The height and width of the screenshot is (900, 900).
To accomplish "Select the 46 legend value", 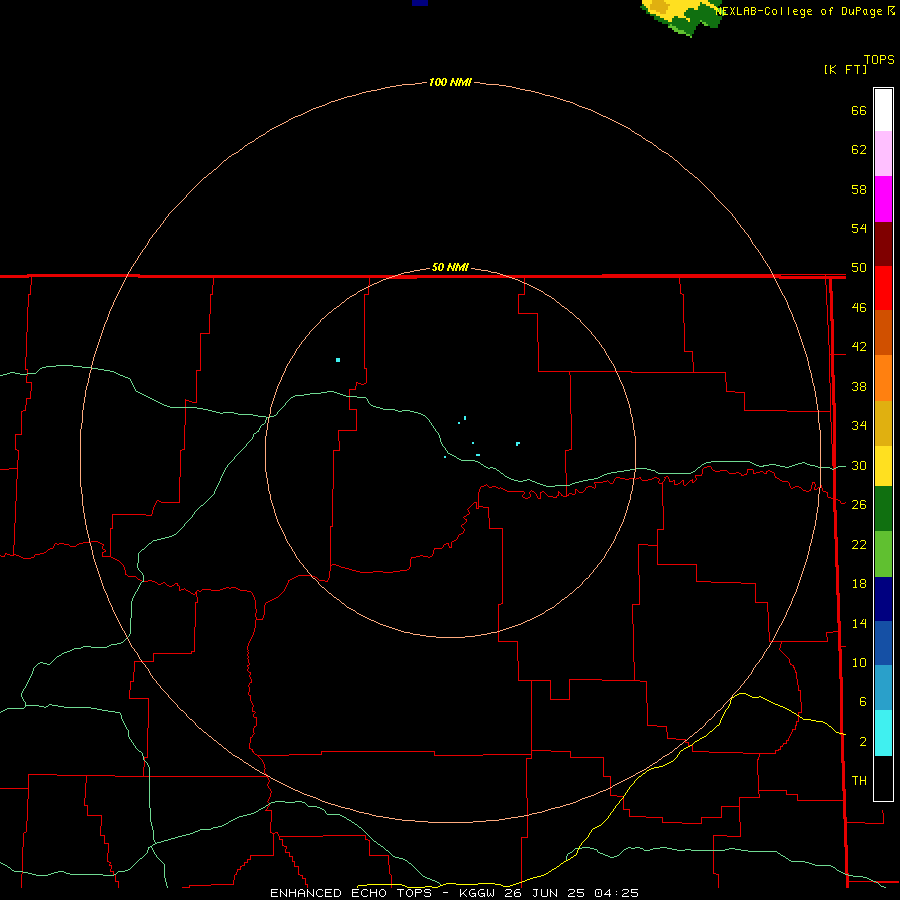I will pos(859,308).
